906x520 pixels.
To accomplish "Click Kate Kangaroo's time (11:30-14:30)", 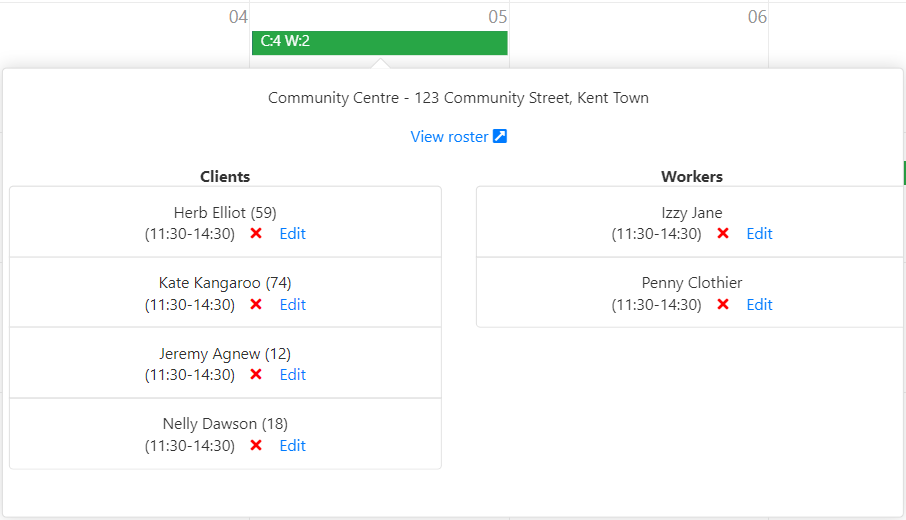I will (x=190, y=305).
